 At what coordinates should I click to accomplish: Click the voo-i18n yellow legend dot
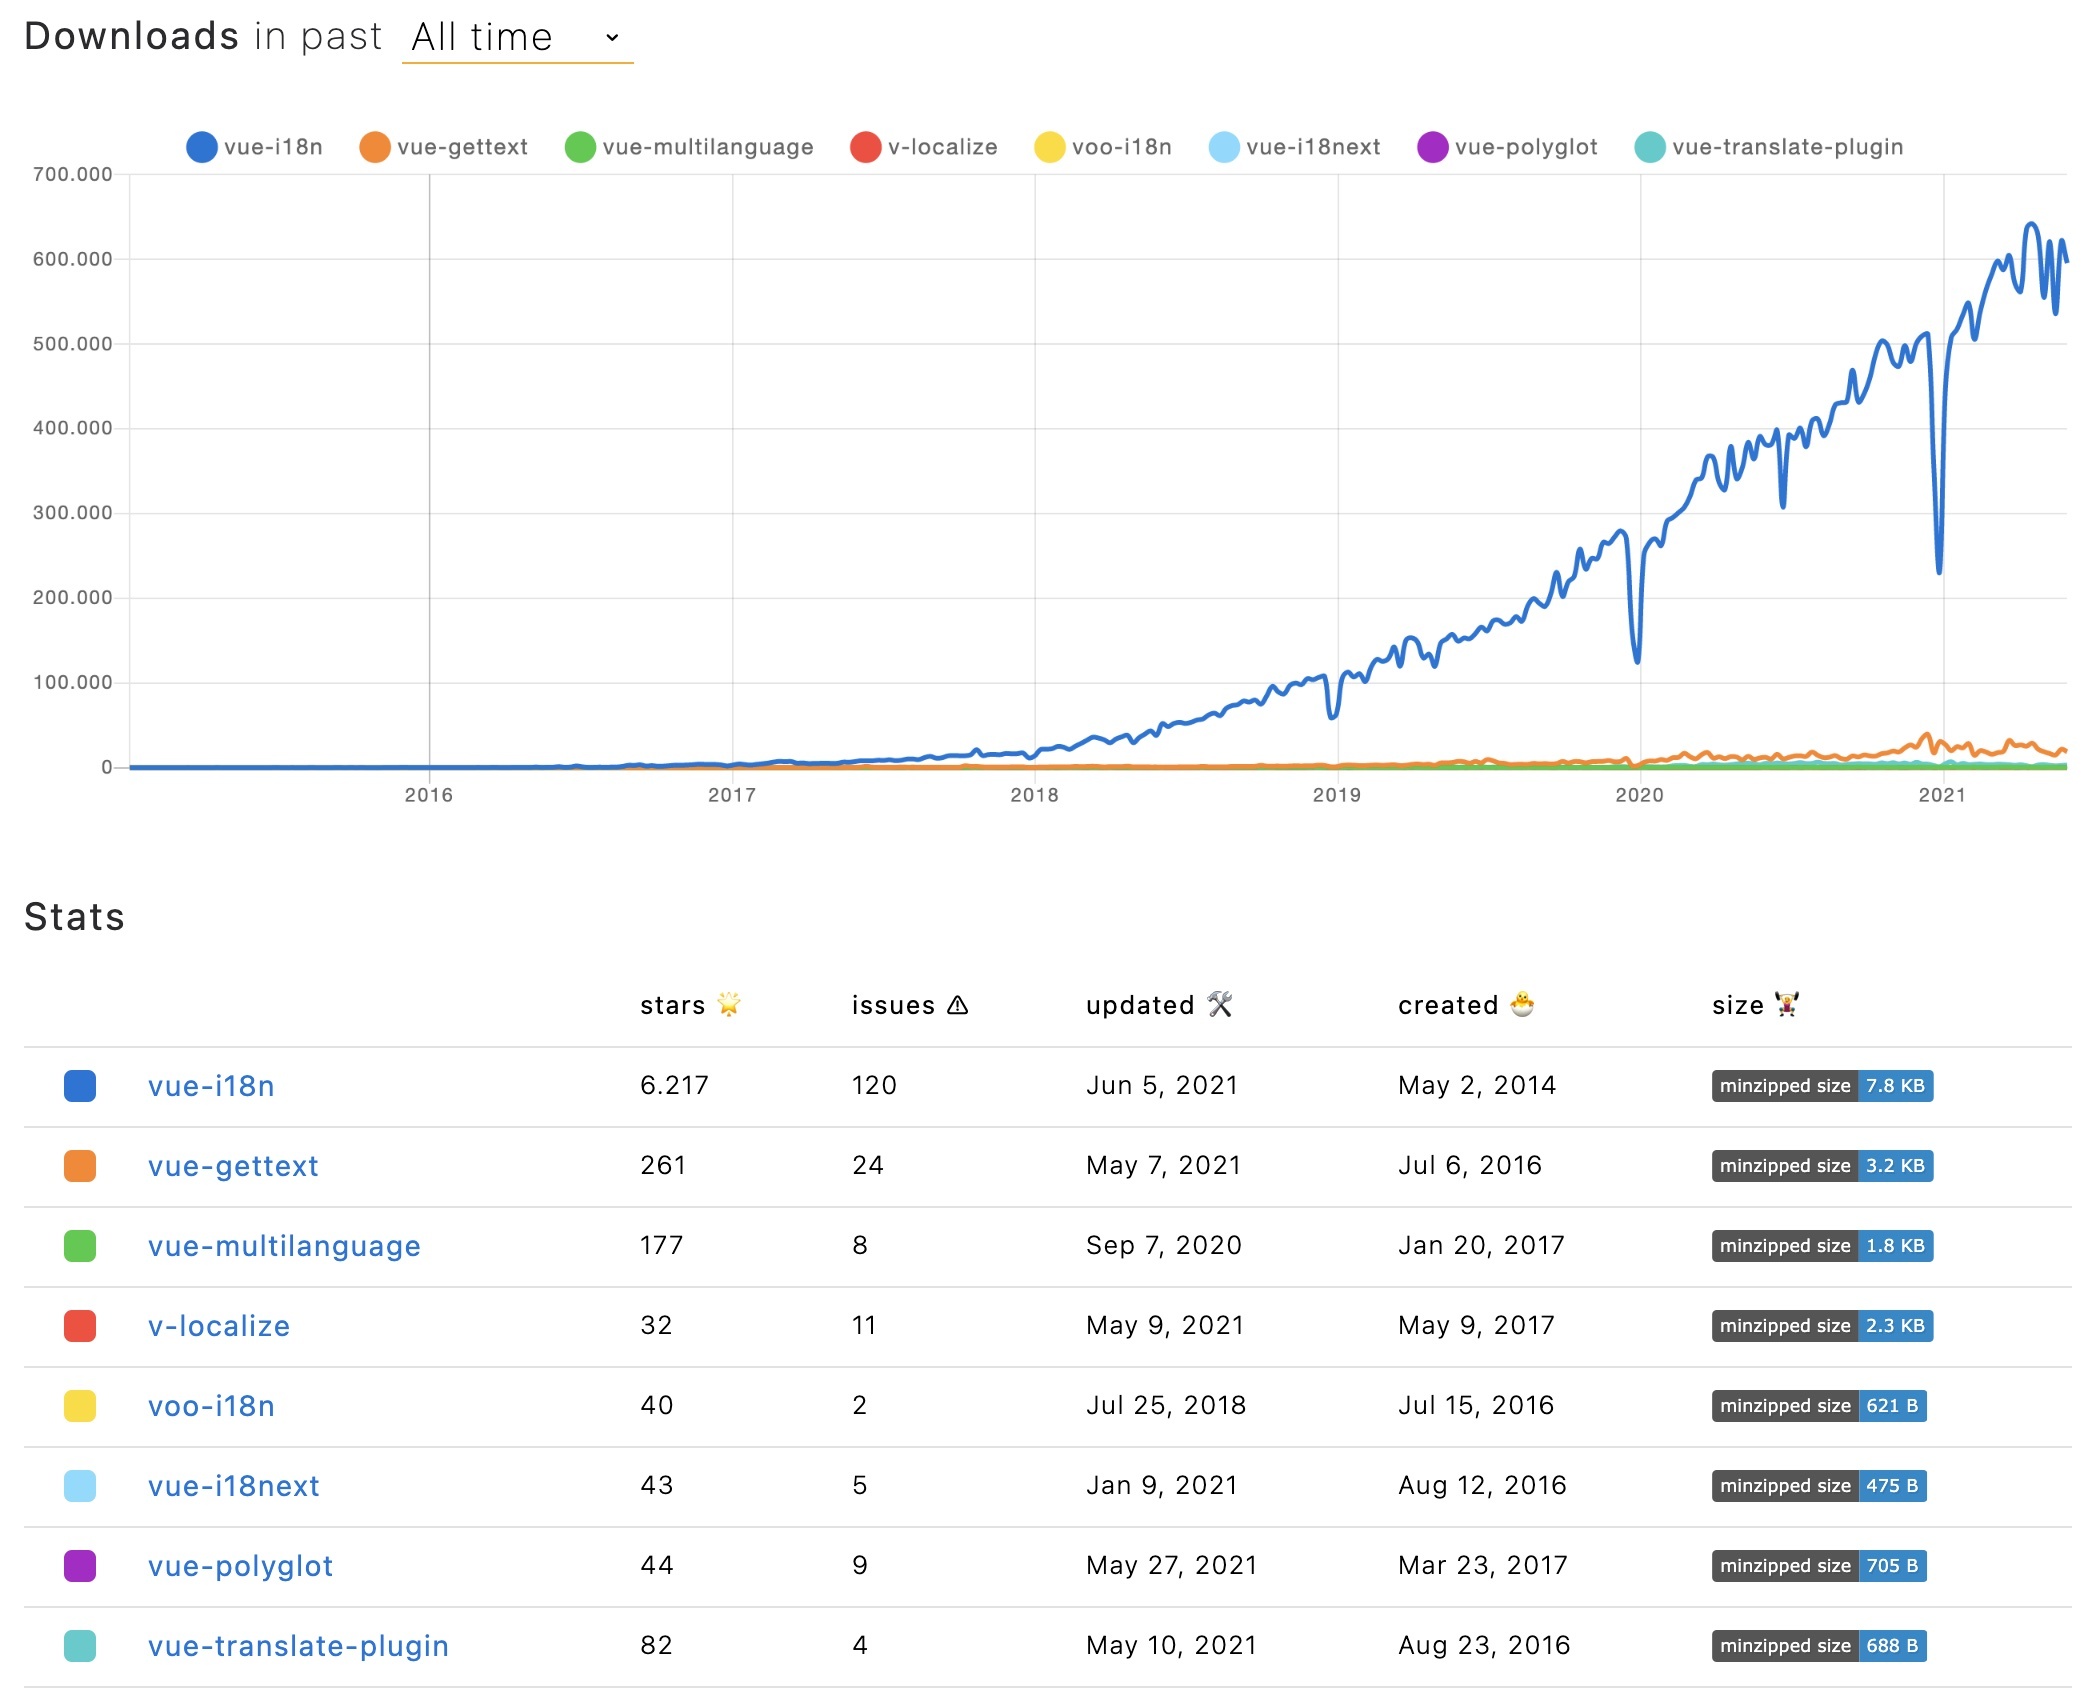[x=1049, y=147]
